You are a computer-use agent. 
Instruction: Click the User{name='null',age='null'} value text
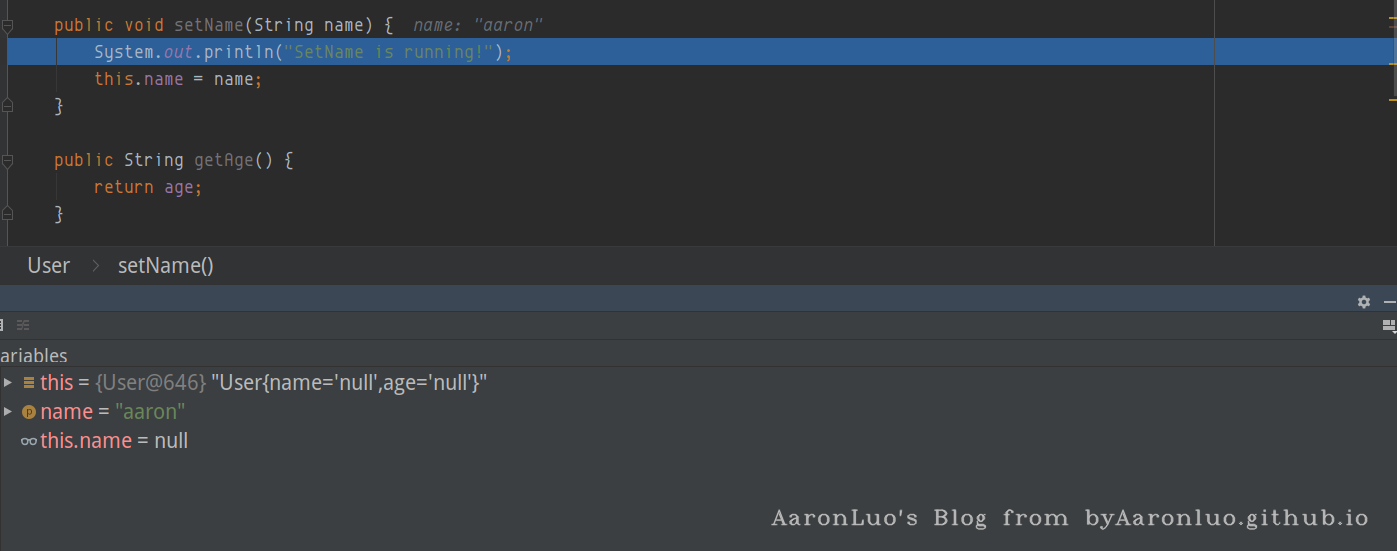349,383
